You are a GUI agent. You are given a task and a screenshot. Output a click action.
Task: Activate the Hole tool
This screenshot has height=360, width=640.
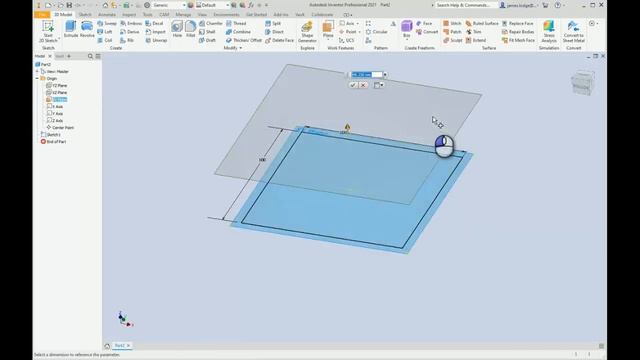click(x=177, y=29)
